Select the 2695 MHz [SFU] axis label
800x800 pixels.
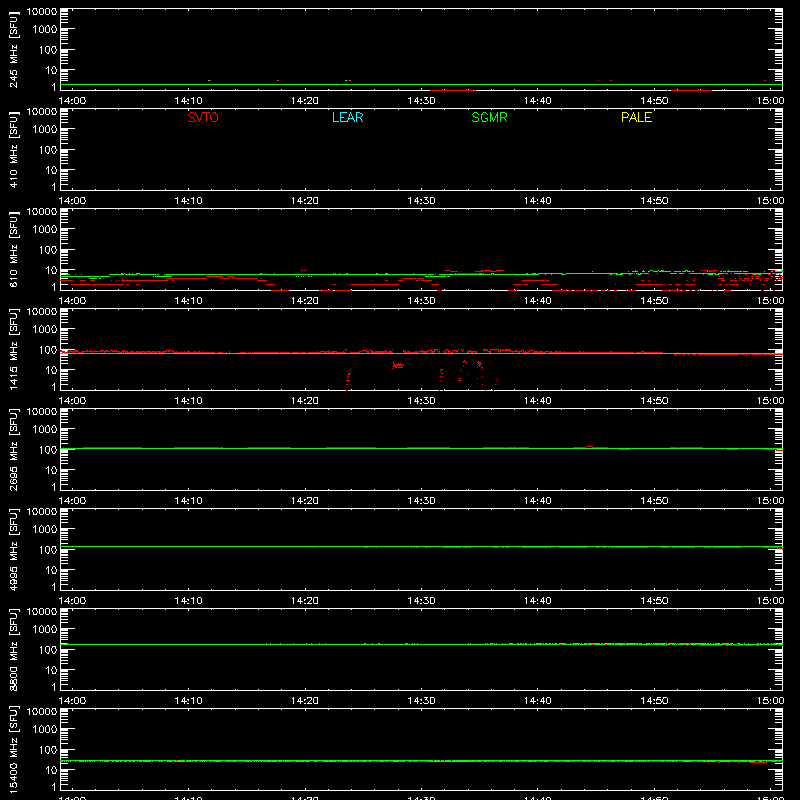click(14, 450)
